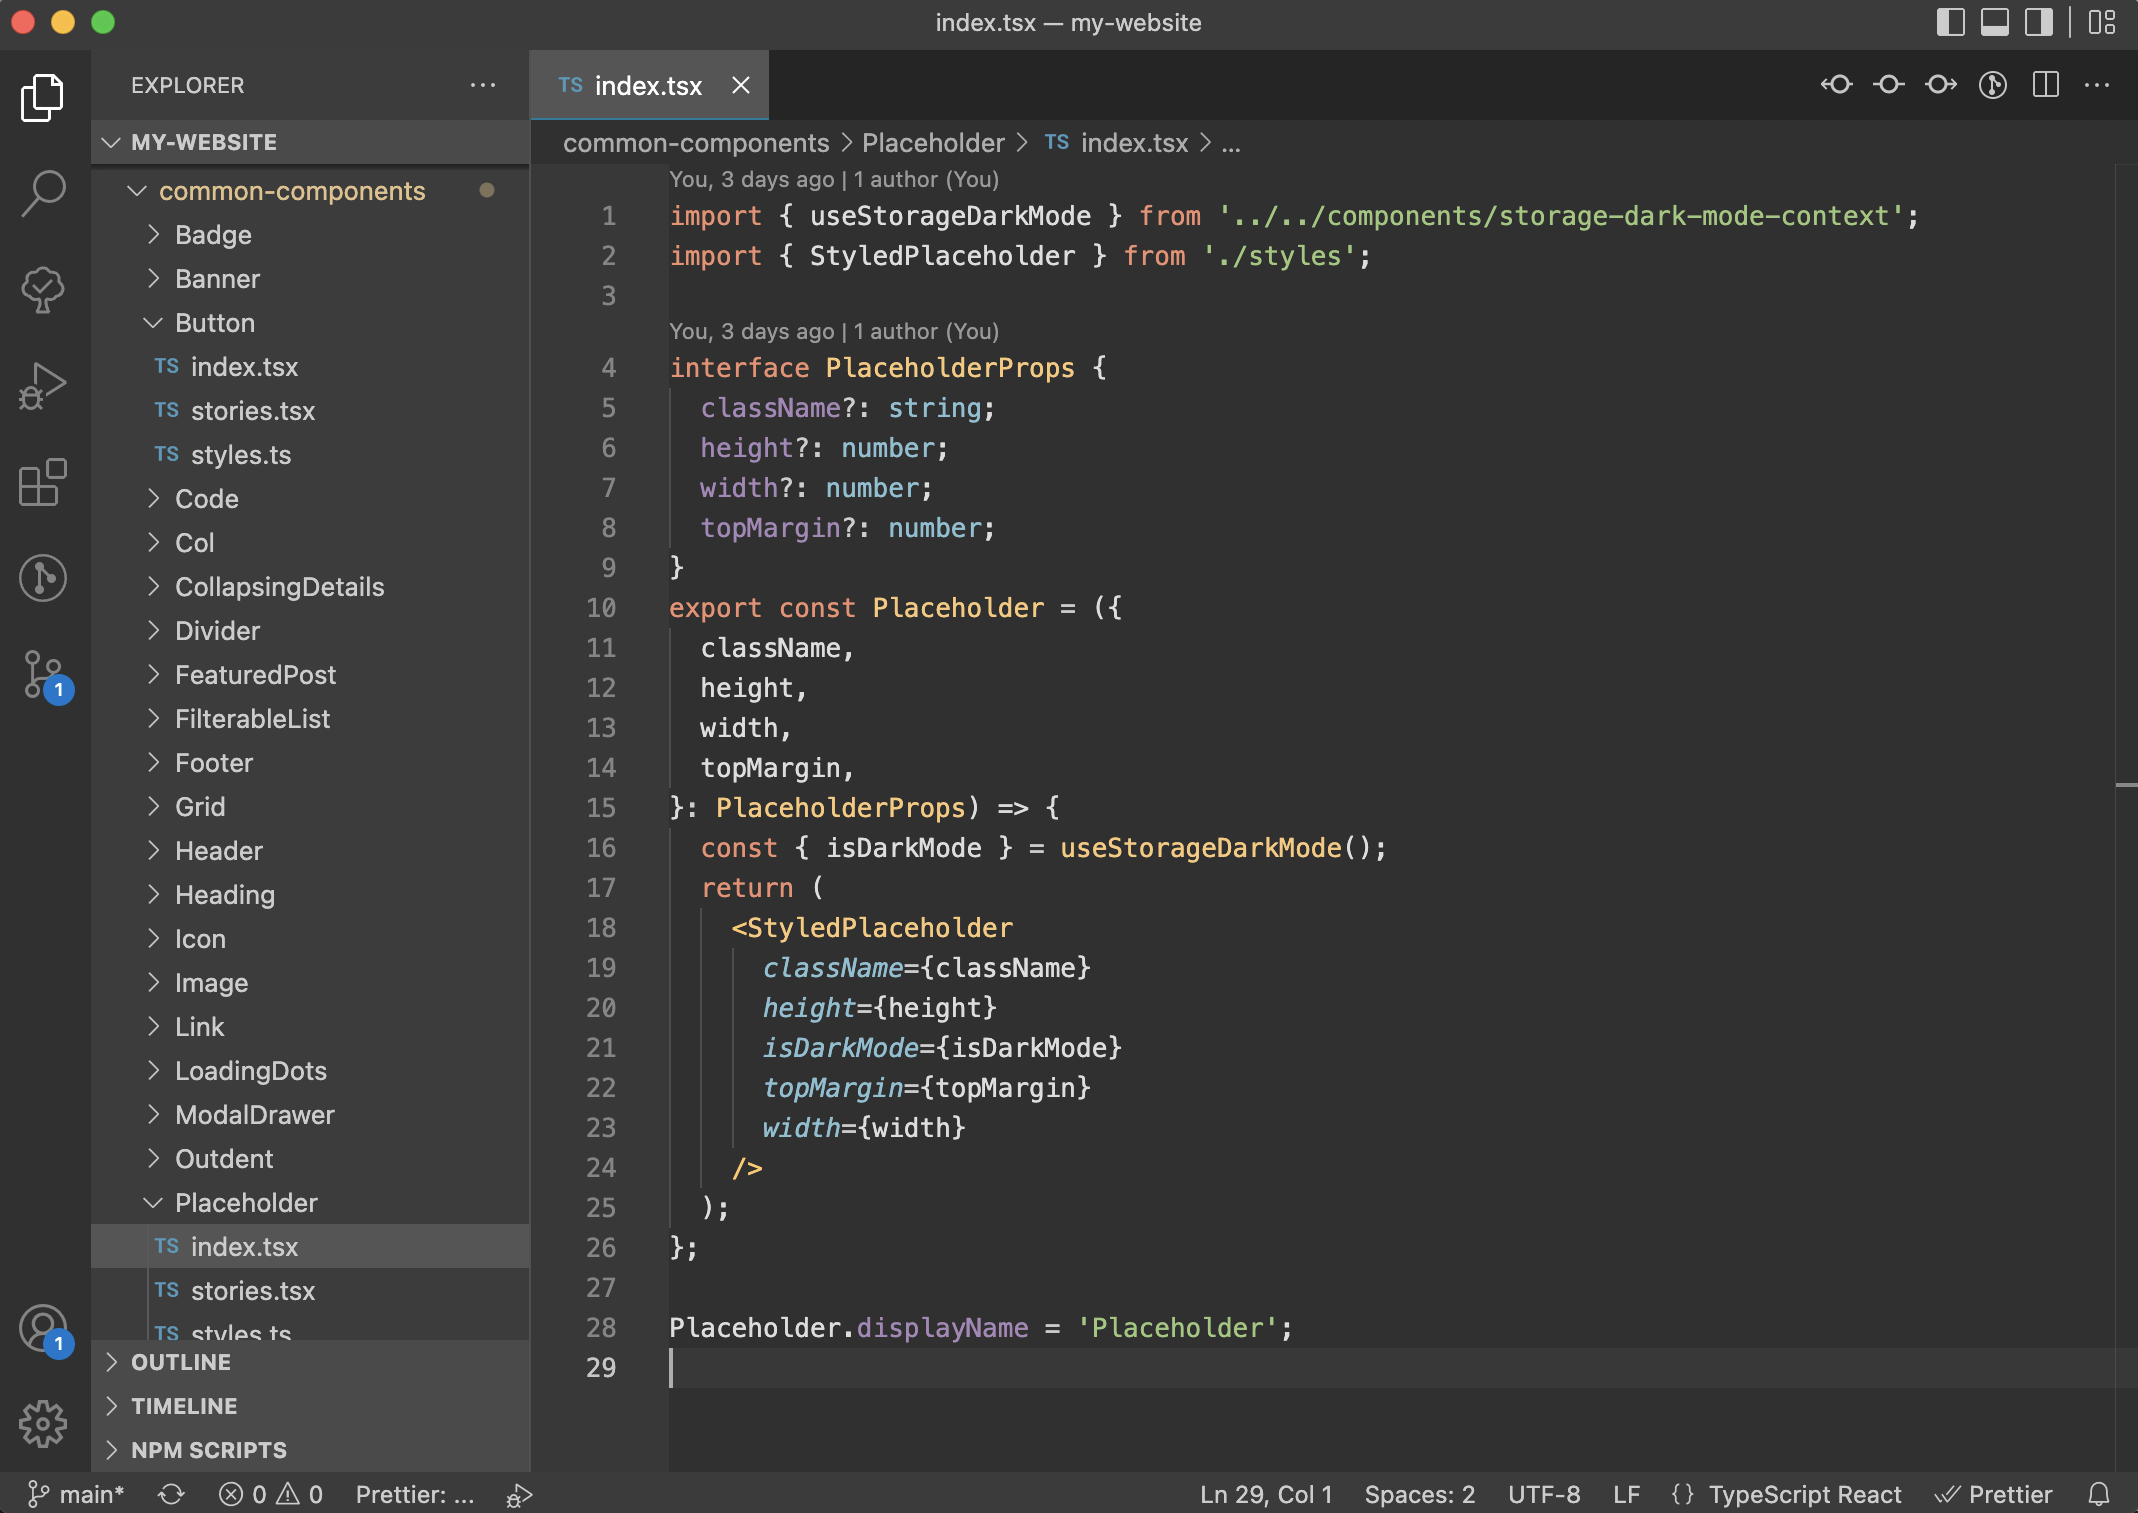2138x1513 pixels.
Task: Select the index.tsx editor tab
Action: click(x=647, y=86)
